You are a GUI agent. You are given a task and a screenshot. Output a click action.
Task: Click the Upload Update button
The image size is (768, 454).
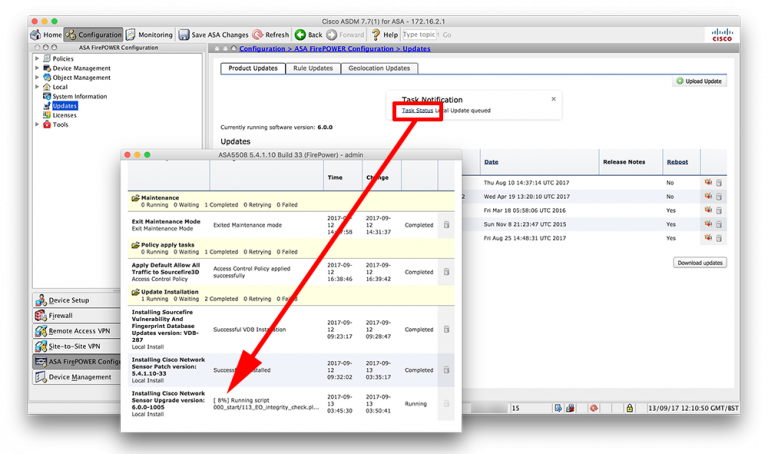(699, 81)
